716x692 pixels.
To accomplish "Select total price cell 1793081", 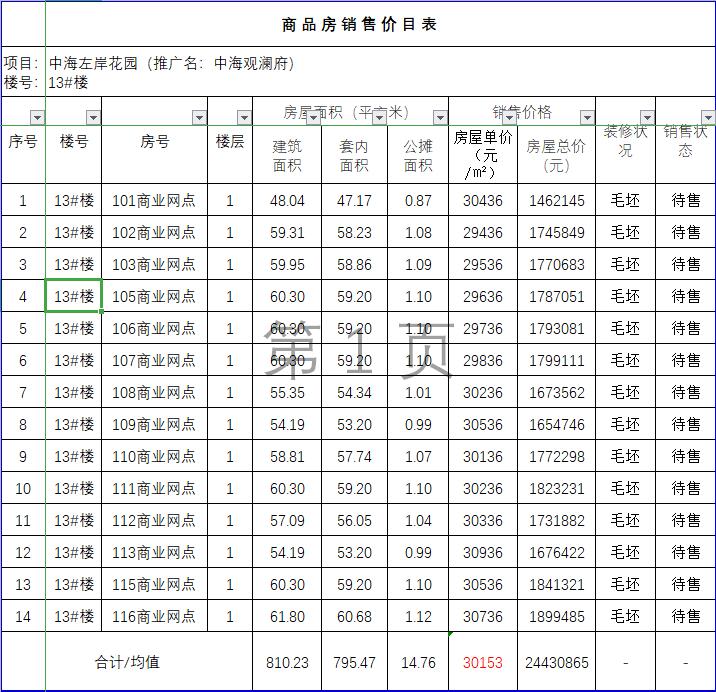I will pyautogui.click(x=556, y=328).
